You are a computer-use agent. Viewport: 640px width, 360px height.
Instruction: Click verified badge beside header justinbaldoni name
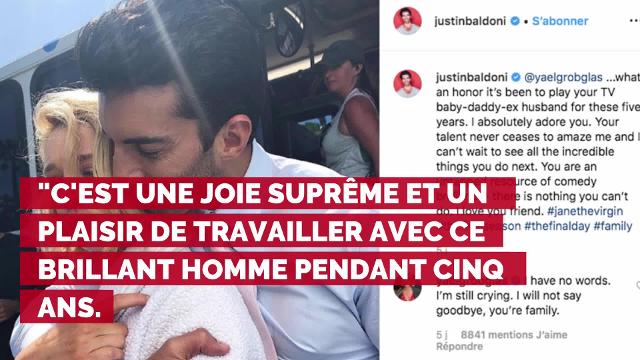click(515, 21)
